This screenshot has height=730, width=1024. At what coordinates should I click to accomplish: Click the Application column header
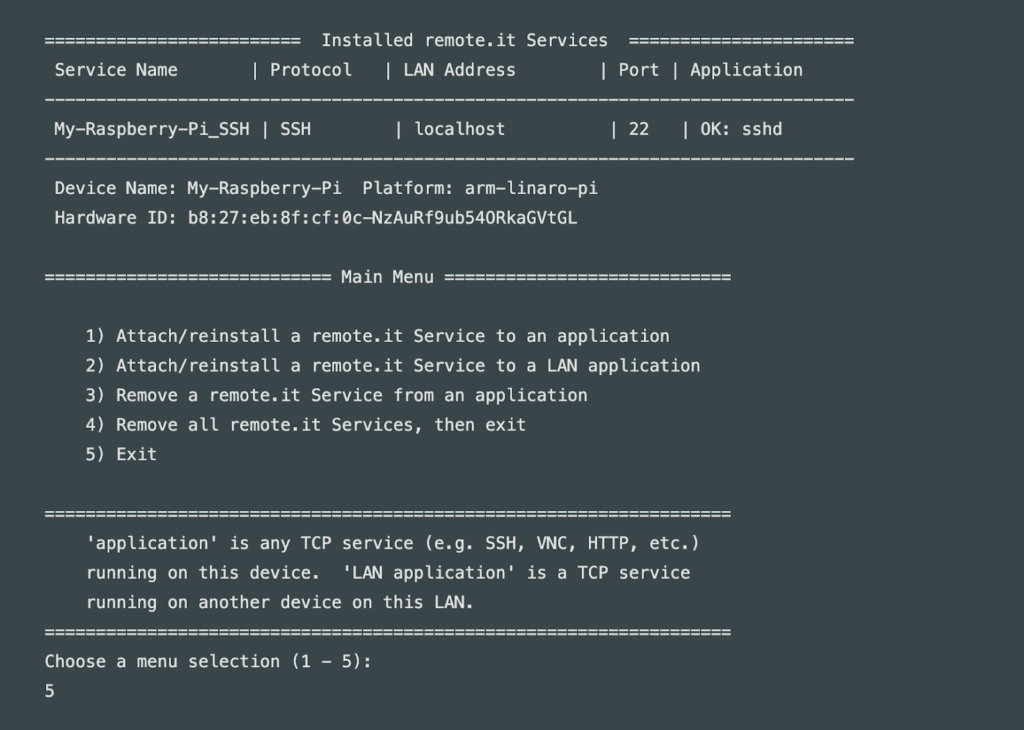tap(746, 71)
